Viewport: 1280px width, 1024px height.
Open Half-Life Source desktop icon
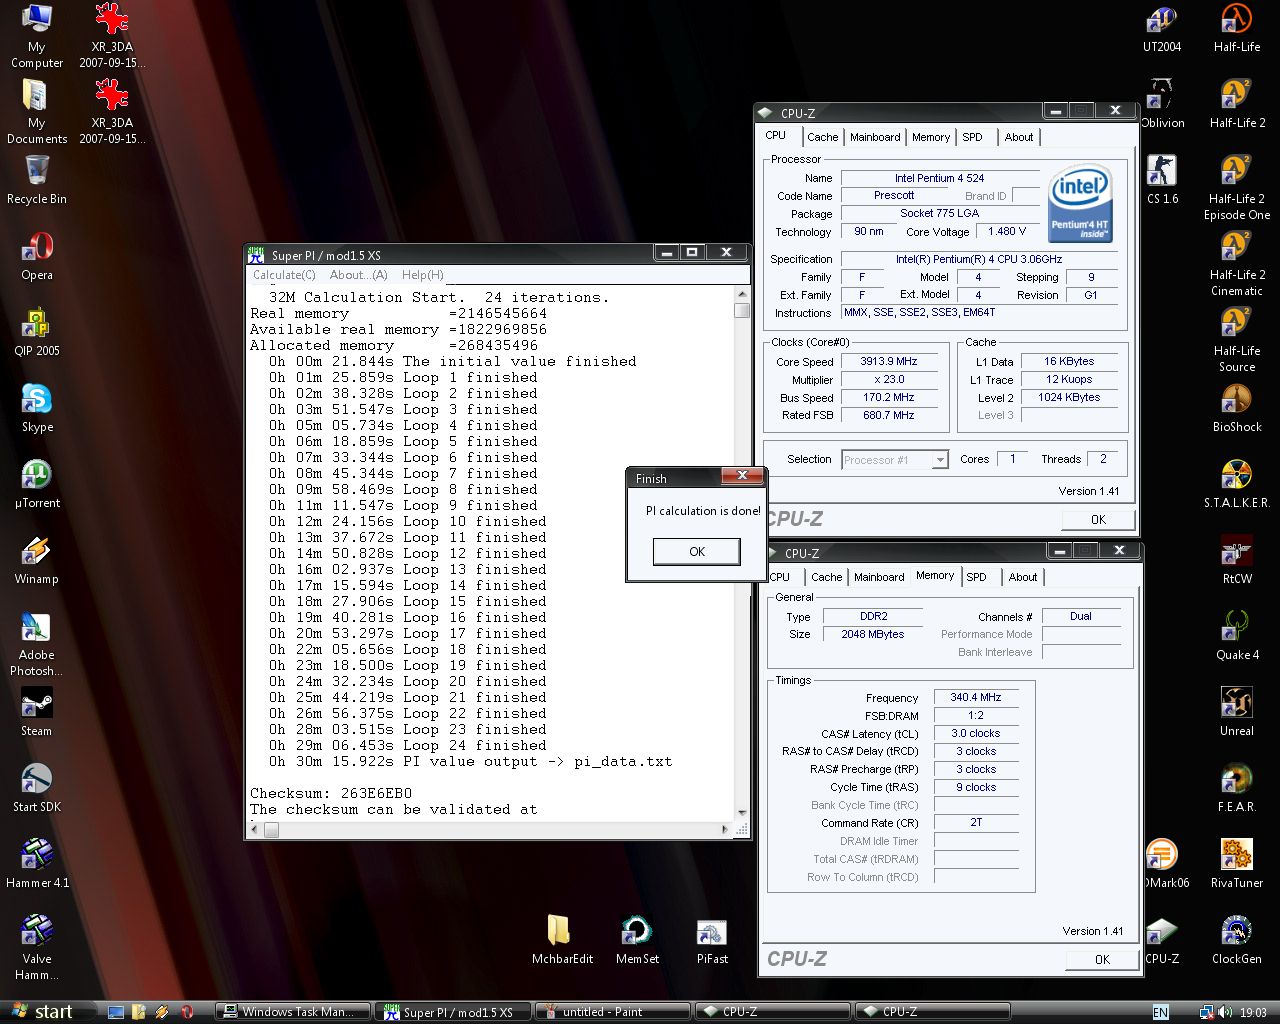pyautogui.click(x=1237, y=340)
